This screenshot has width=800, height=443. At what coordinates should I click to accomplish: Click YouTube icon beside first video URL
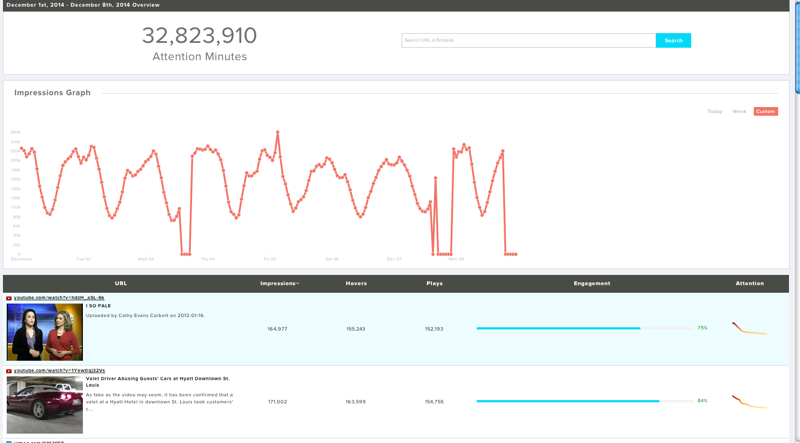(9, 298)
